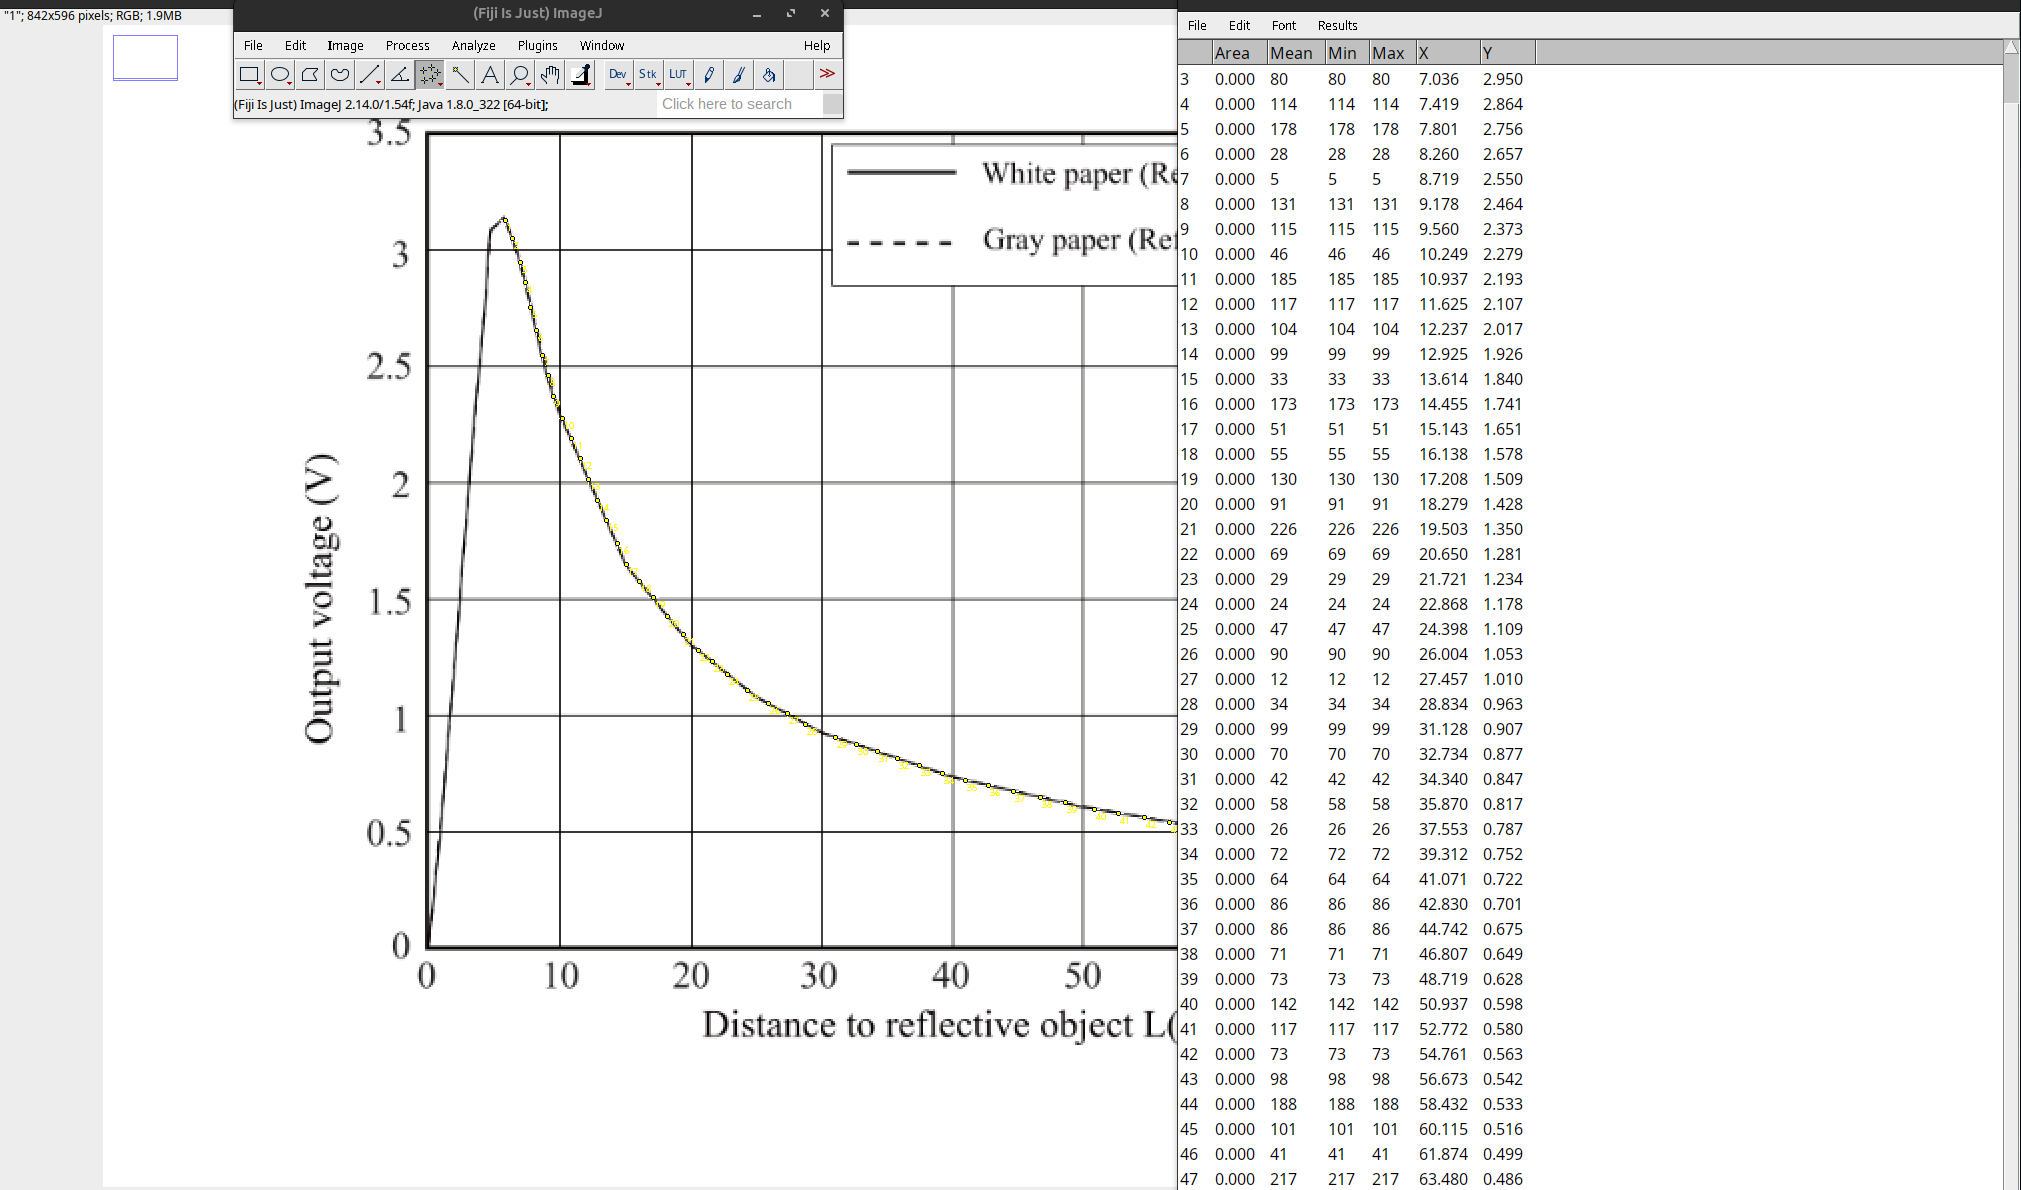Image resolution: width=2021 pixels, height=1190 pixels.
Task: Select the scrolling hand tool
Action: [x=549, y=74]
